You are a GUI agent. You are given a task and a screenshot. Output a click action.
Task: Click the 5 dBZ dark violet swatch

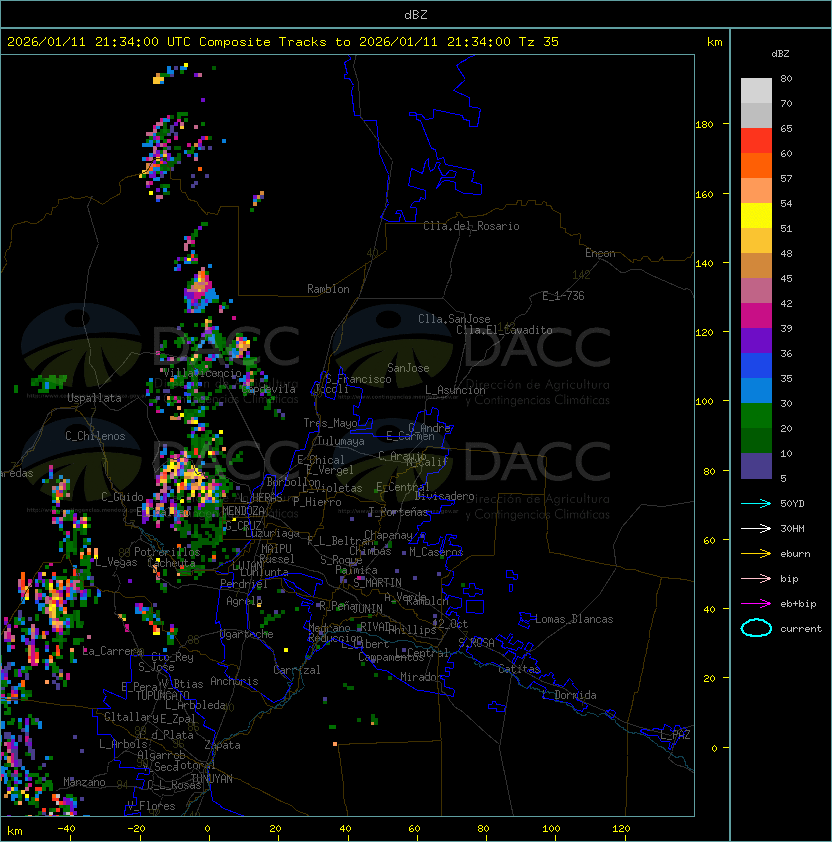click(x=756, y=466)
